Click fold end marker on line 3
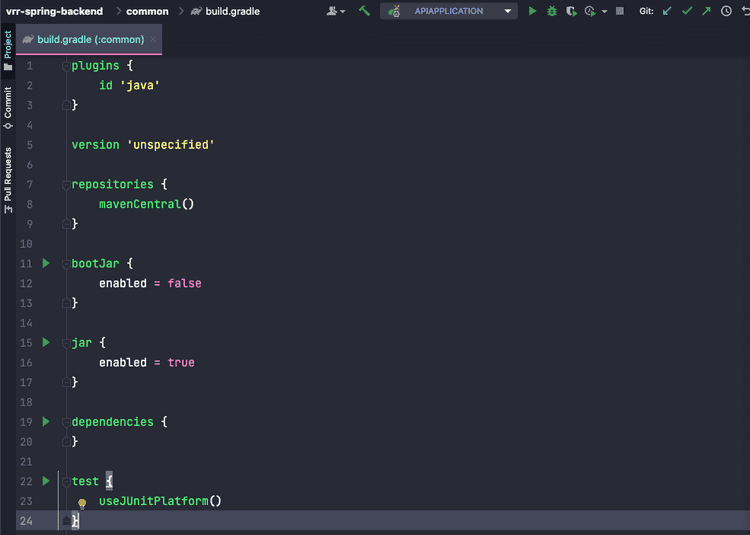The width and height of the screenshot is (750, 535). click(66, 105)
